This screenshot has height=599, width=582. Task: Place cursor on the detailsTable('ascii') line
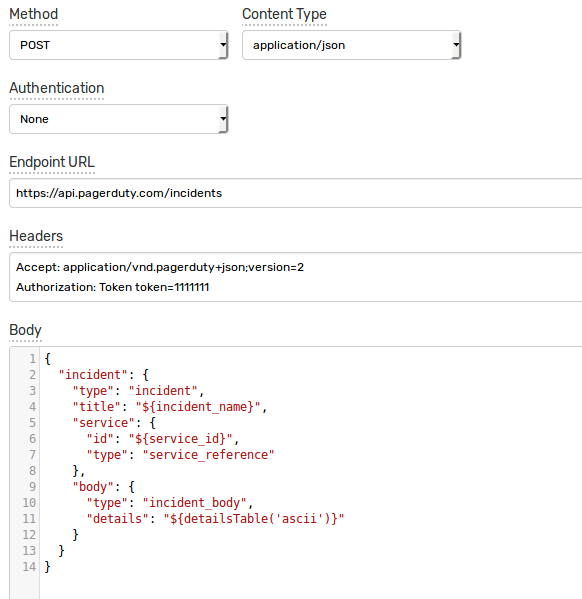(x=216, y=519)
